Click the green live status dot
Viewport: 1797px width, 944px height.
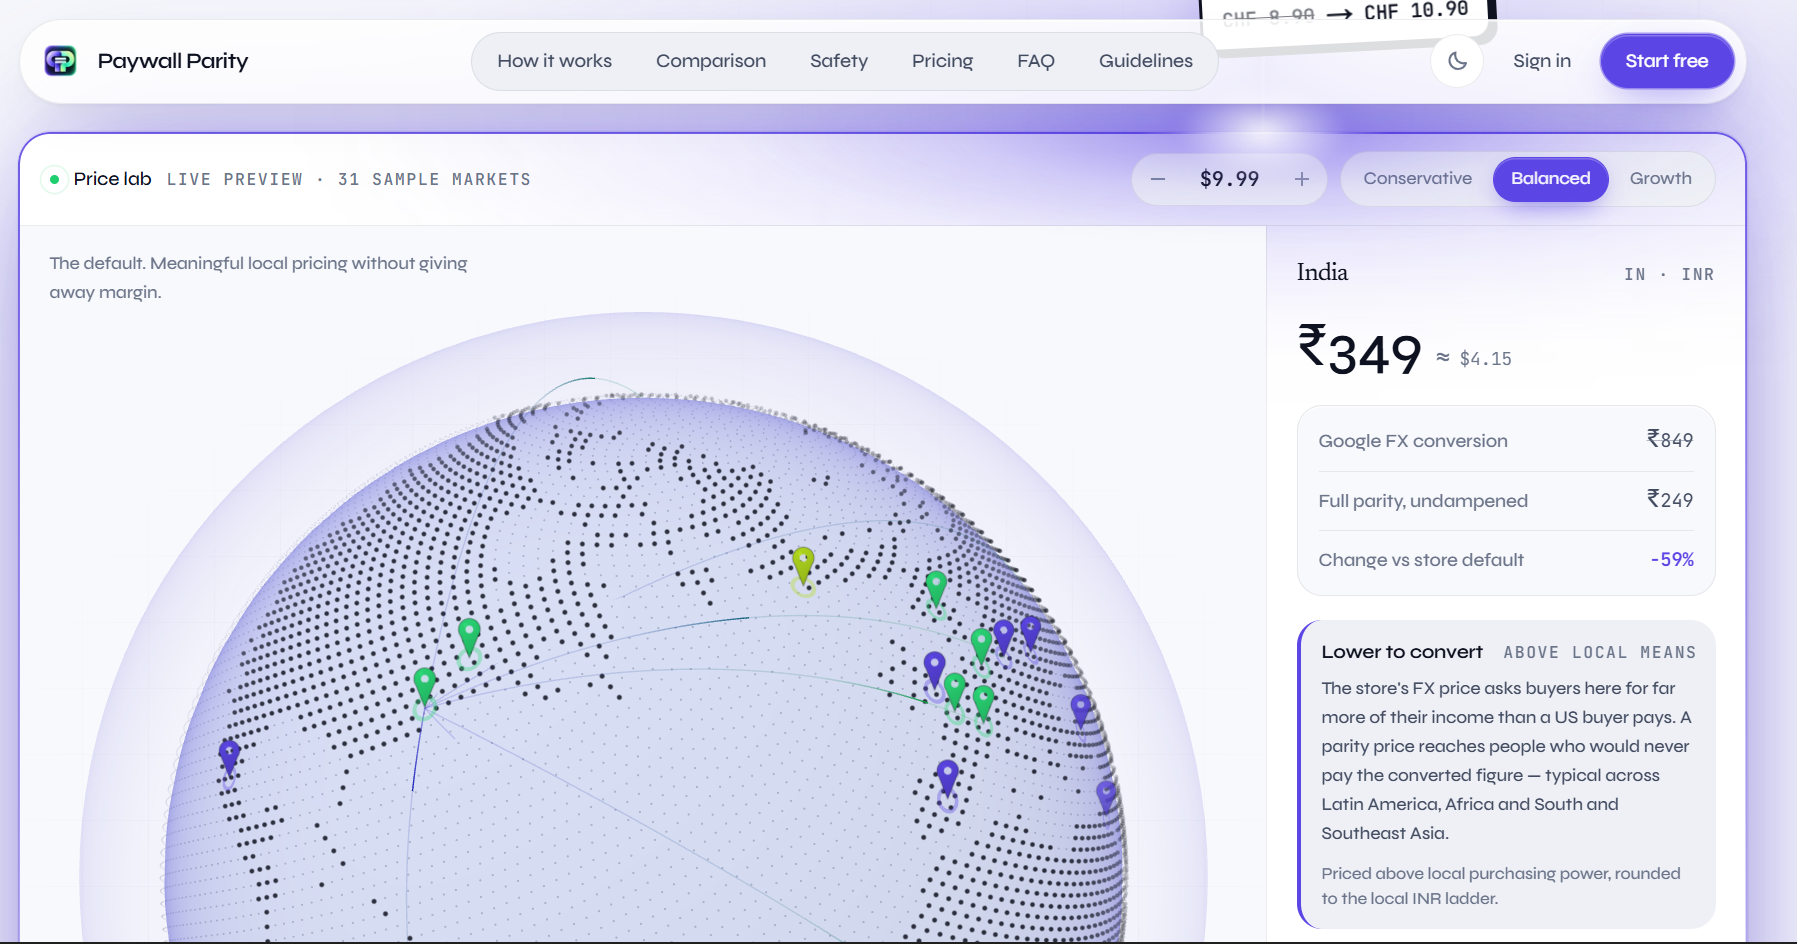coord(54,179)
